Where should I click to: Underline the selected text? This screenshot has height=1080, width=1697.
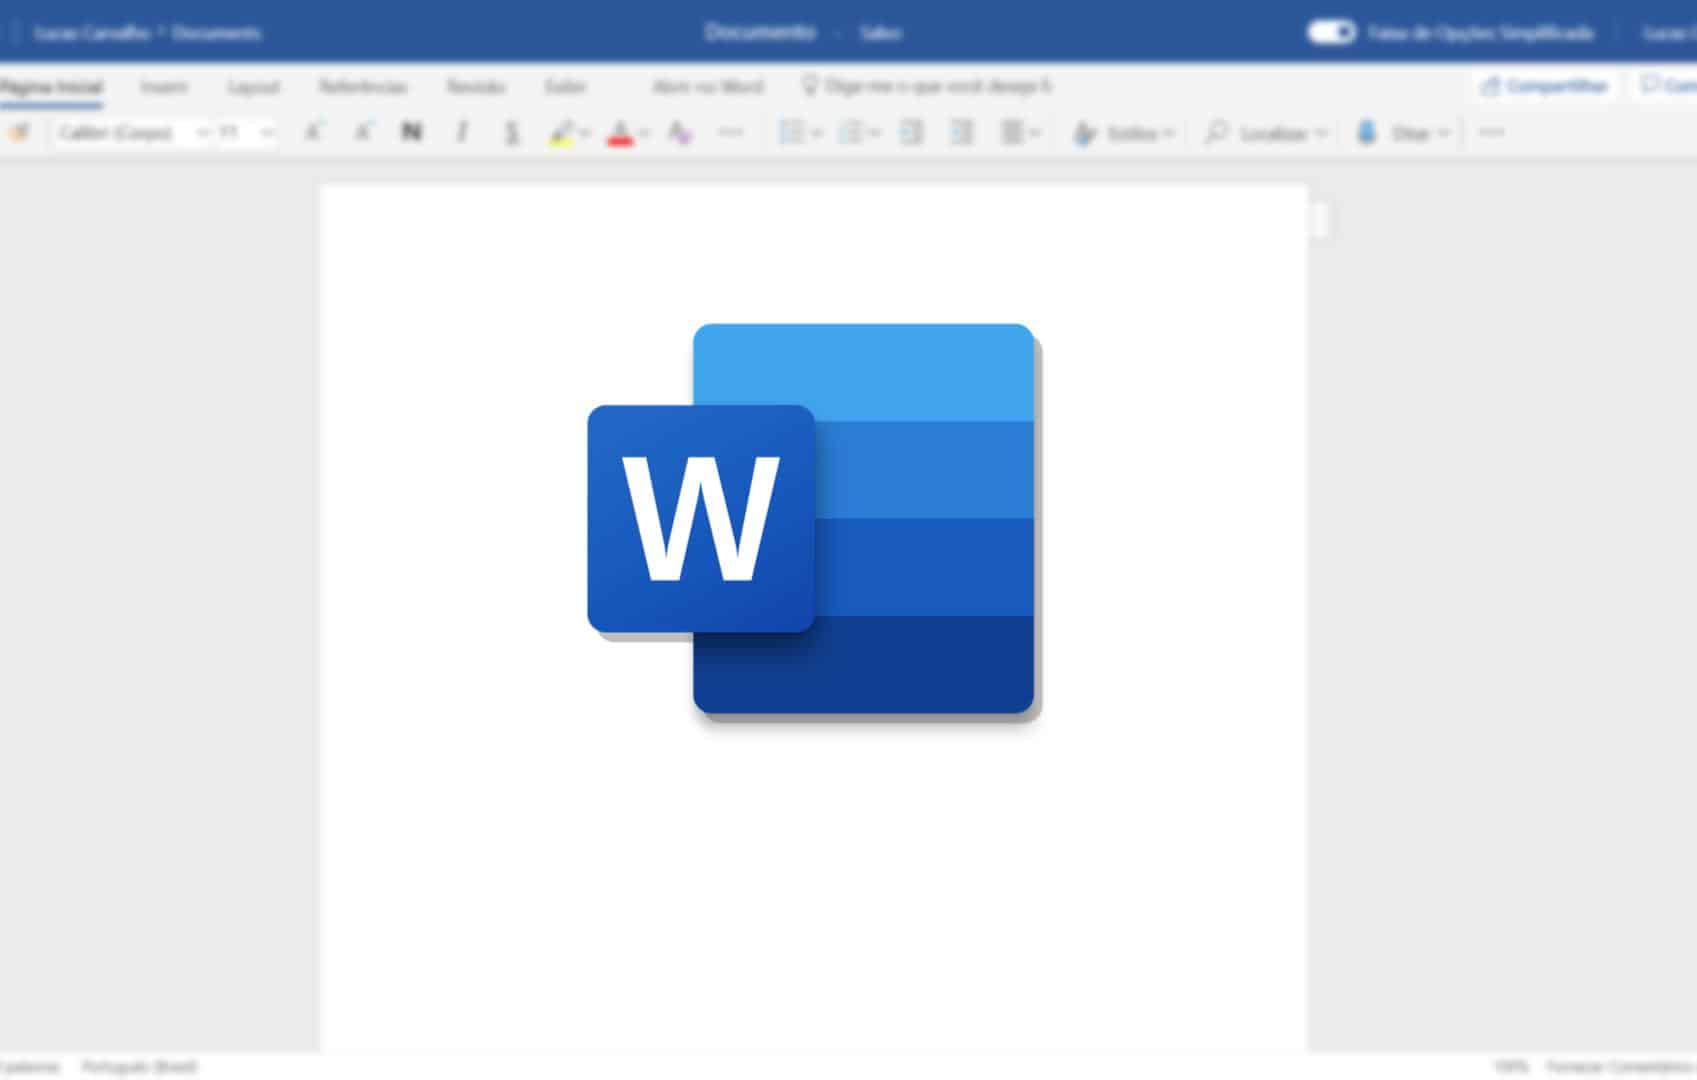click(x=512, y=131)
